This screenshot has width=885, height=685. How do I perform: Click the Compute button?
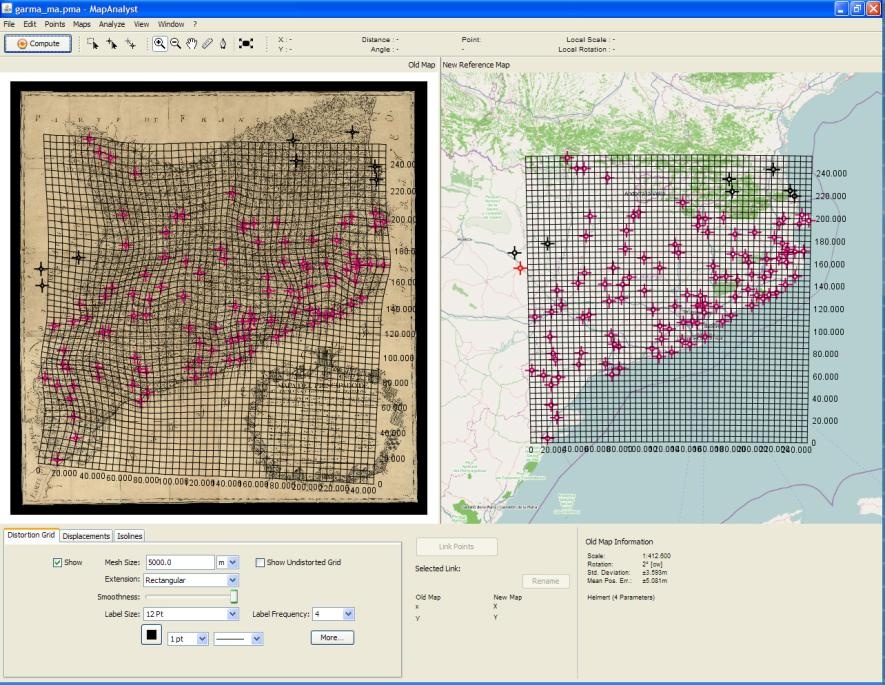38,43
